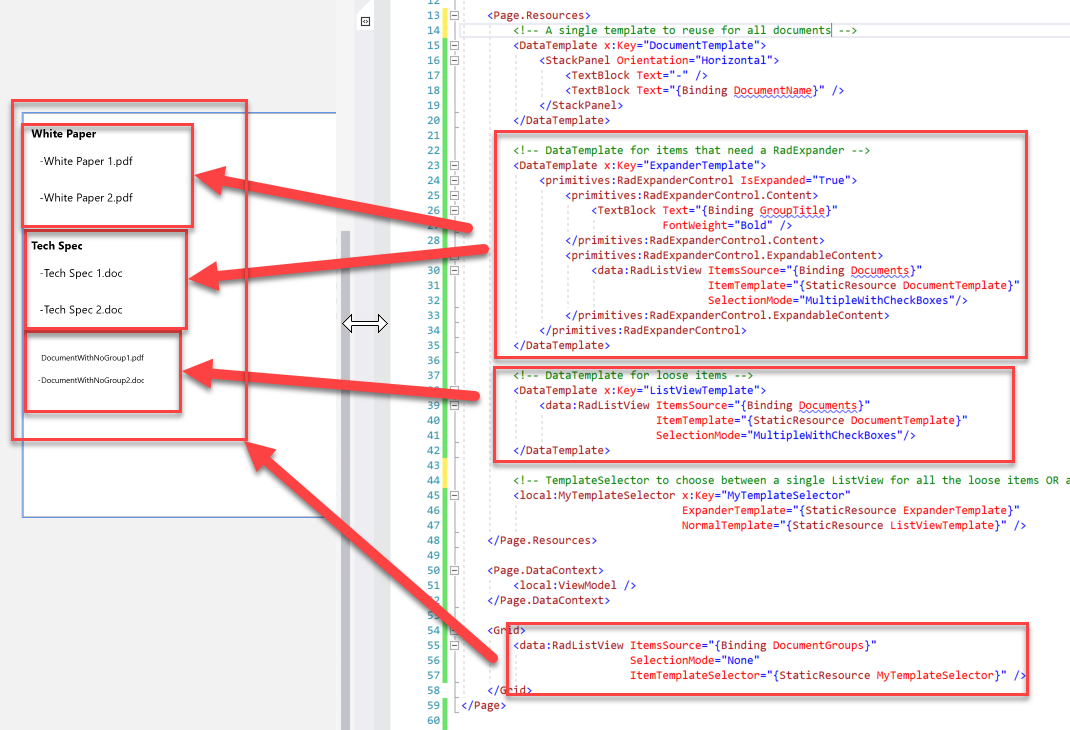This screenshot has width=1070, height=730.
Task: Collapse the DocumentTemplate DataTemplate at line 15
Action: coord(454,45)
